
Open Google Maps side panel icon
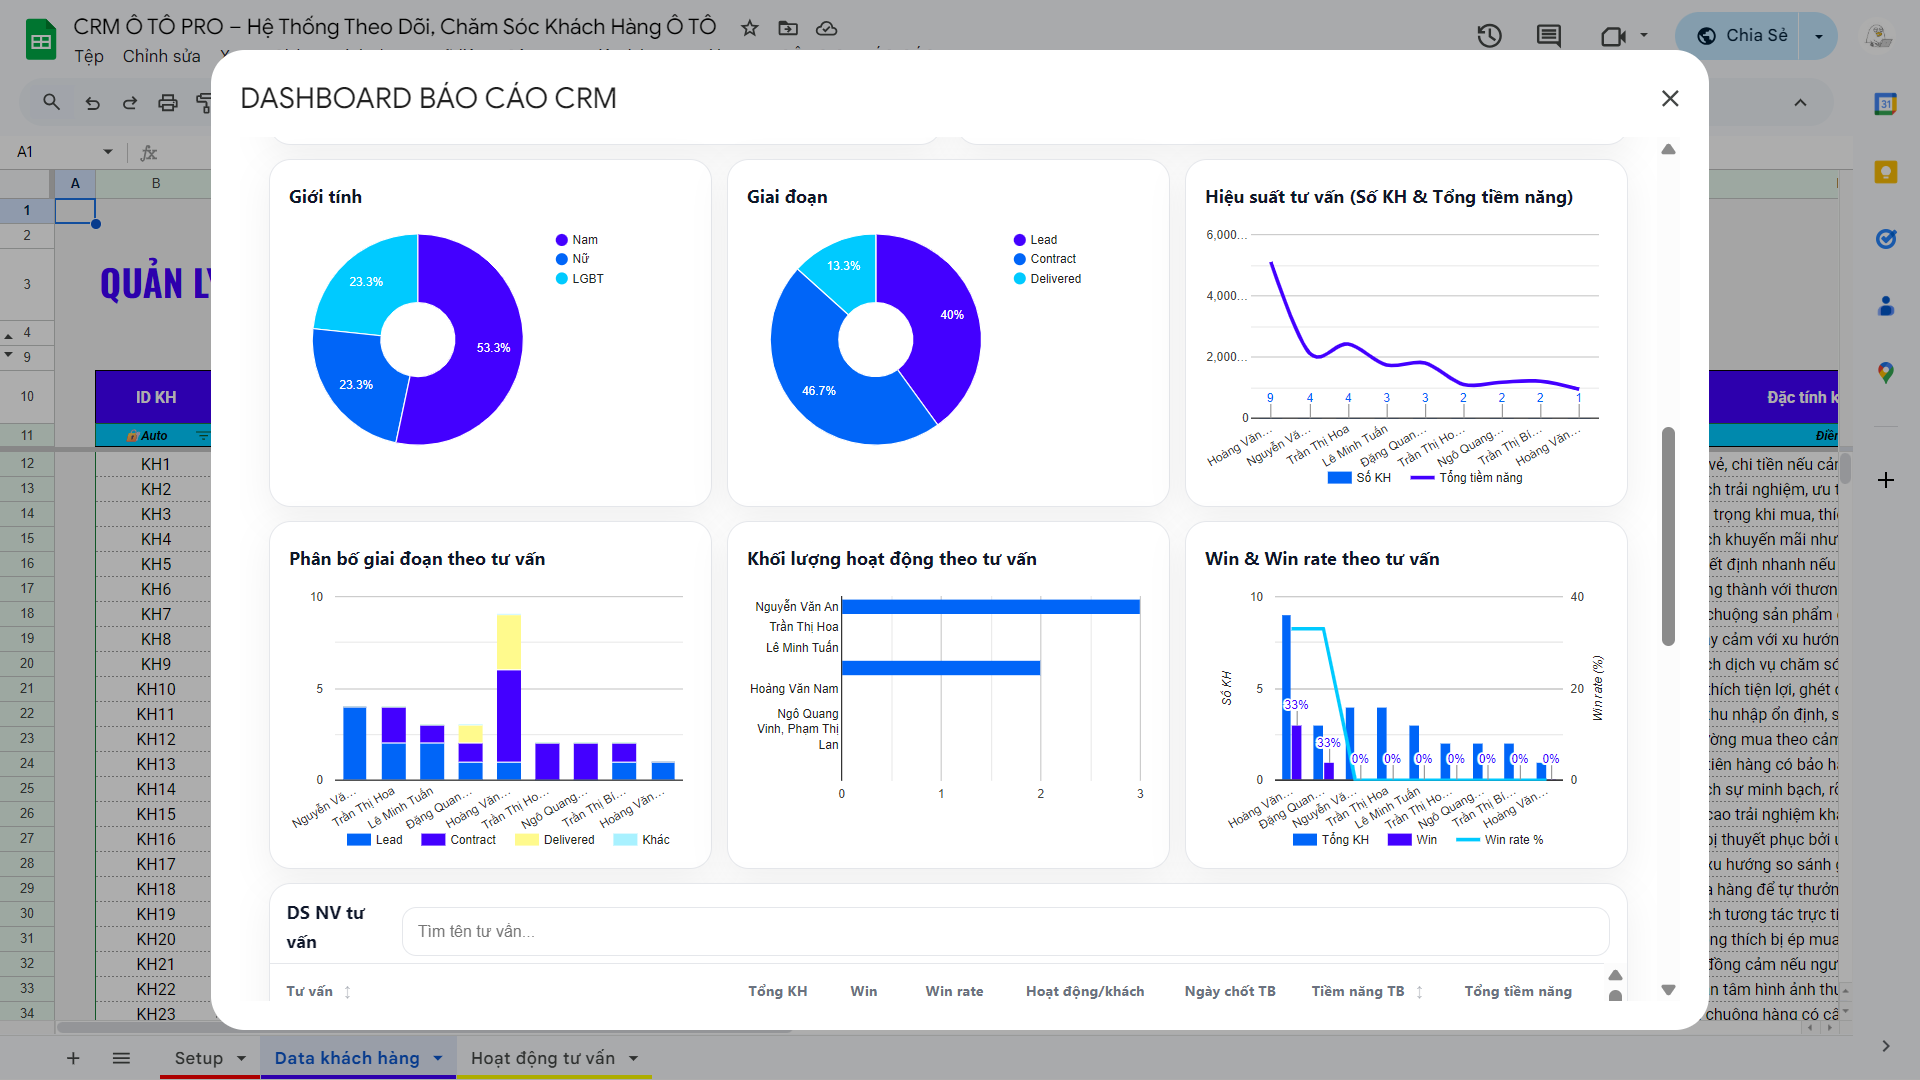(x=1885, y=373)
